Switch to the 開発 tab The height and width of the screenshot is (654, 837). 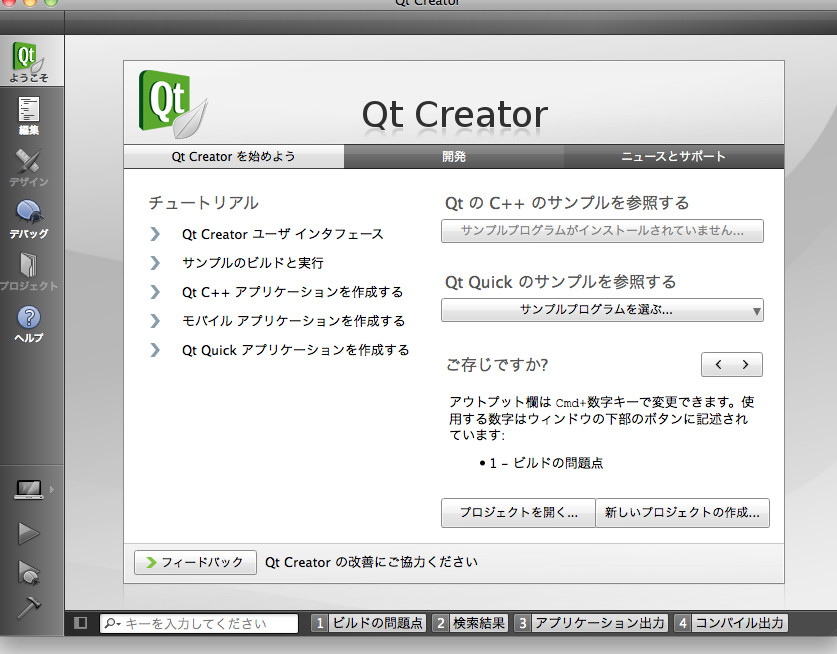coord(454,156)
